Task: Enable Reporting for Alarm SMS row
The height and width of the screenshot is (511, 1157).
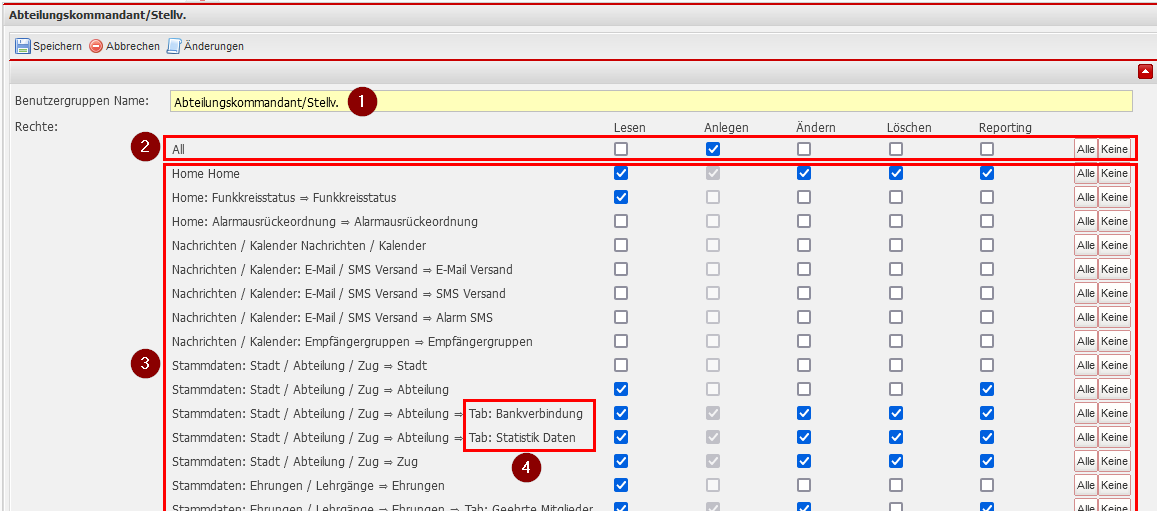Action: click(987, 317)
